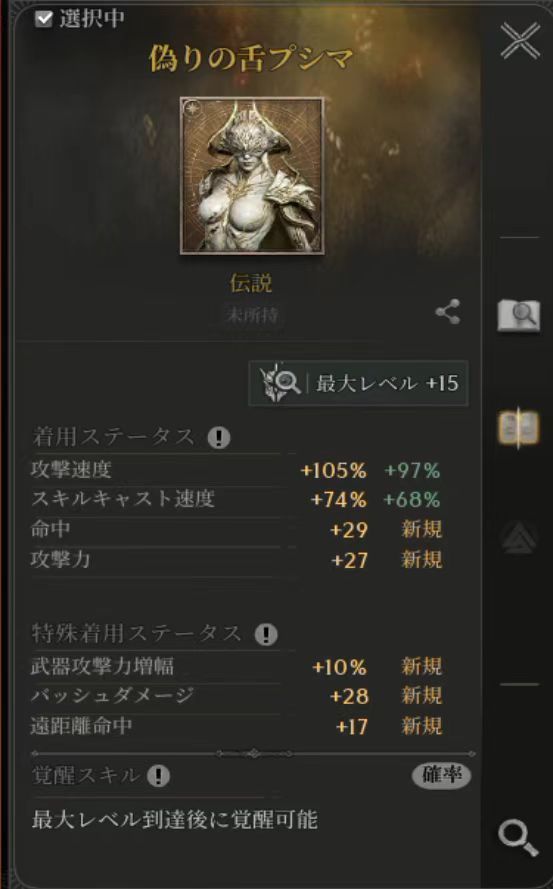This screenshot has width=553, height=889.
Task: Click the 最大レベル到達後に覚醒可能 text
Action: [x=174, y=819]
